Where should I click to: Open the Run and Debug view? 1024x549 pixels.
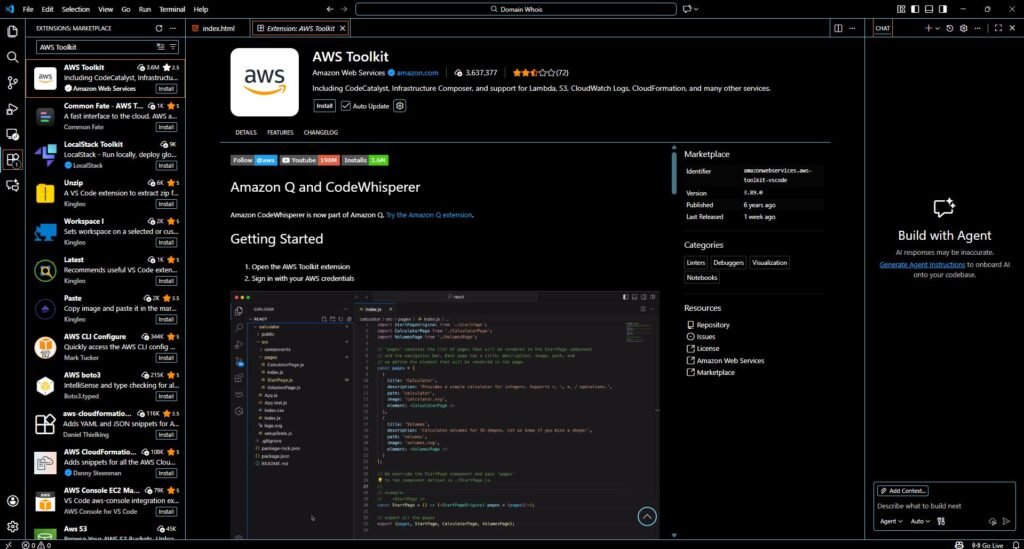point(12,109)
